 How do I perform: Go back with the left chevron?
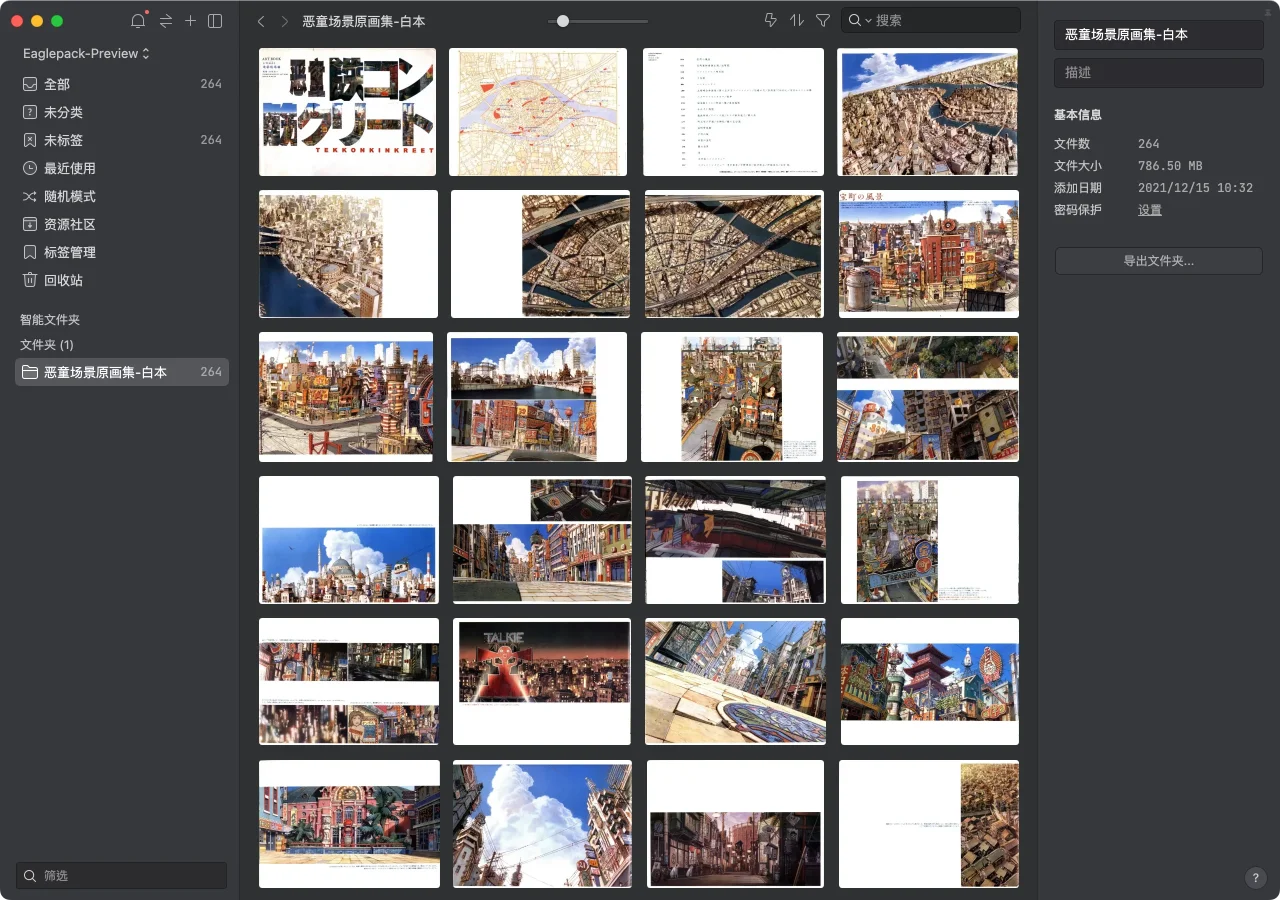click(261, 21)
